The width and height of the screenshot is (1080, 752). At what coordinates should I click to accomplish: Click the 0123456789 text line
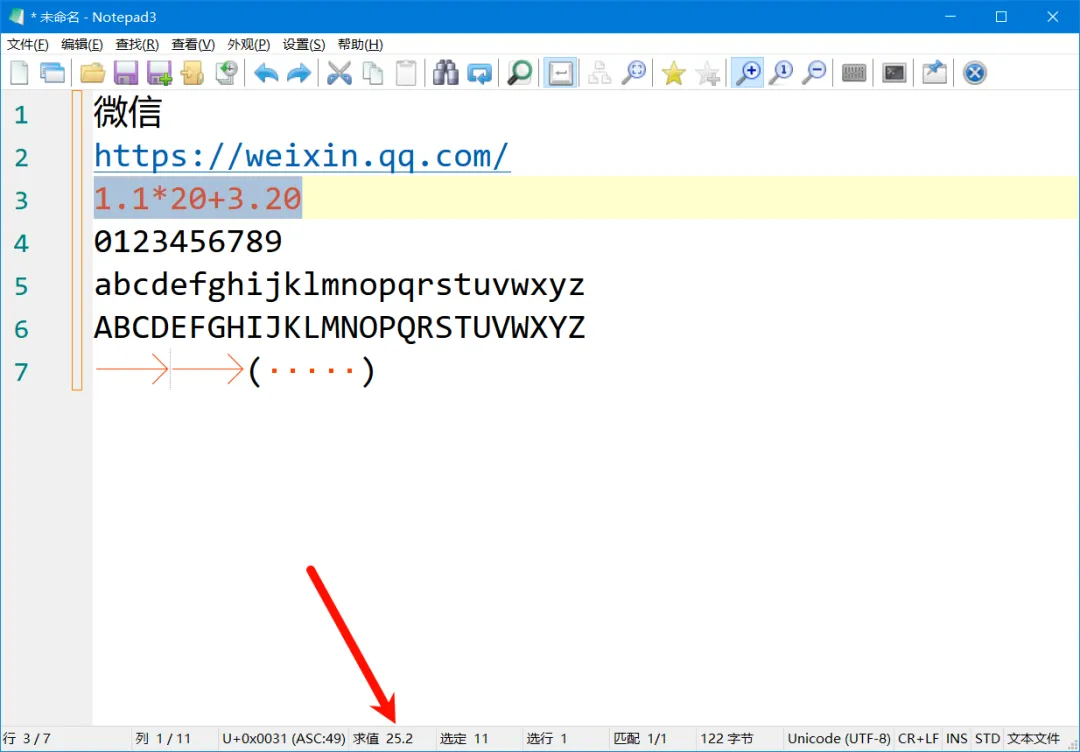point(188,242)
